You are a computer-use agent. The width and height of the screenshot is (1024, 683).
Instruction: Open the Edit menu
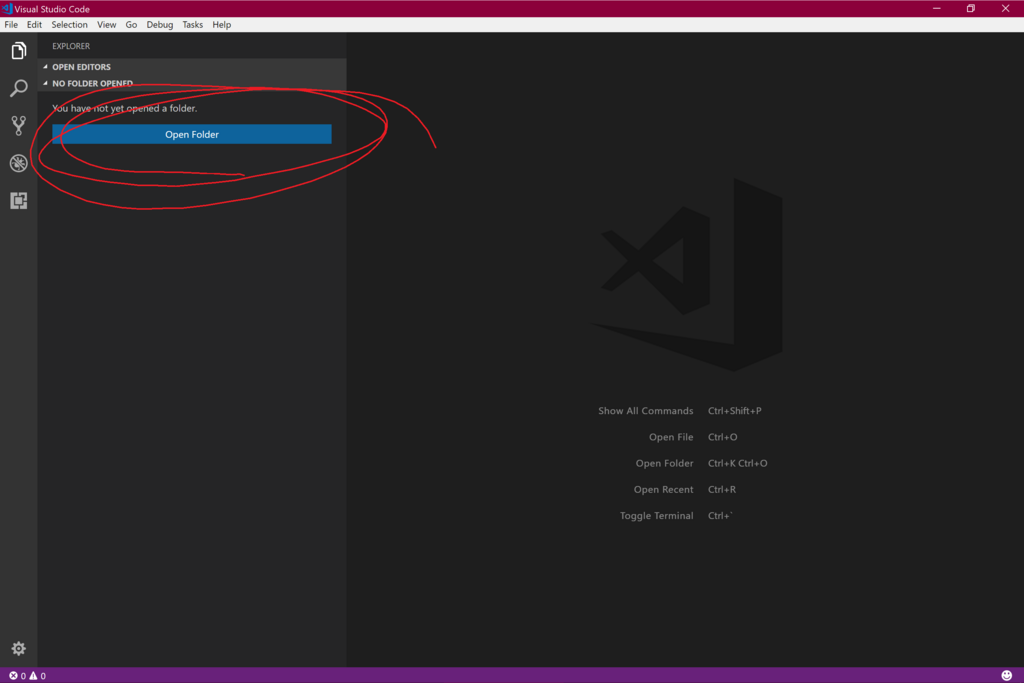coord(34,25)
